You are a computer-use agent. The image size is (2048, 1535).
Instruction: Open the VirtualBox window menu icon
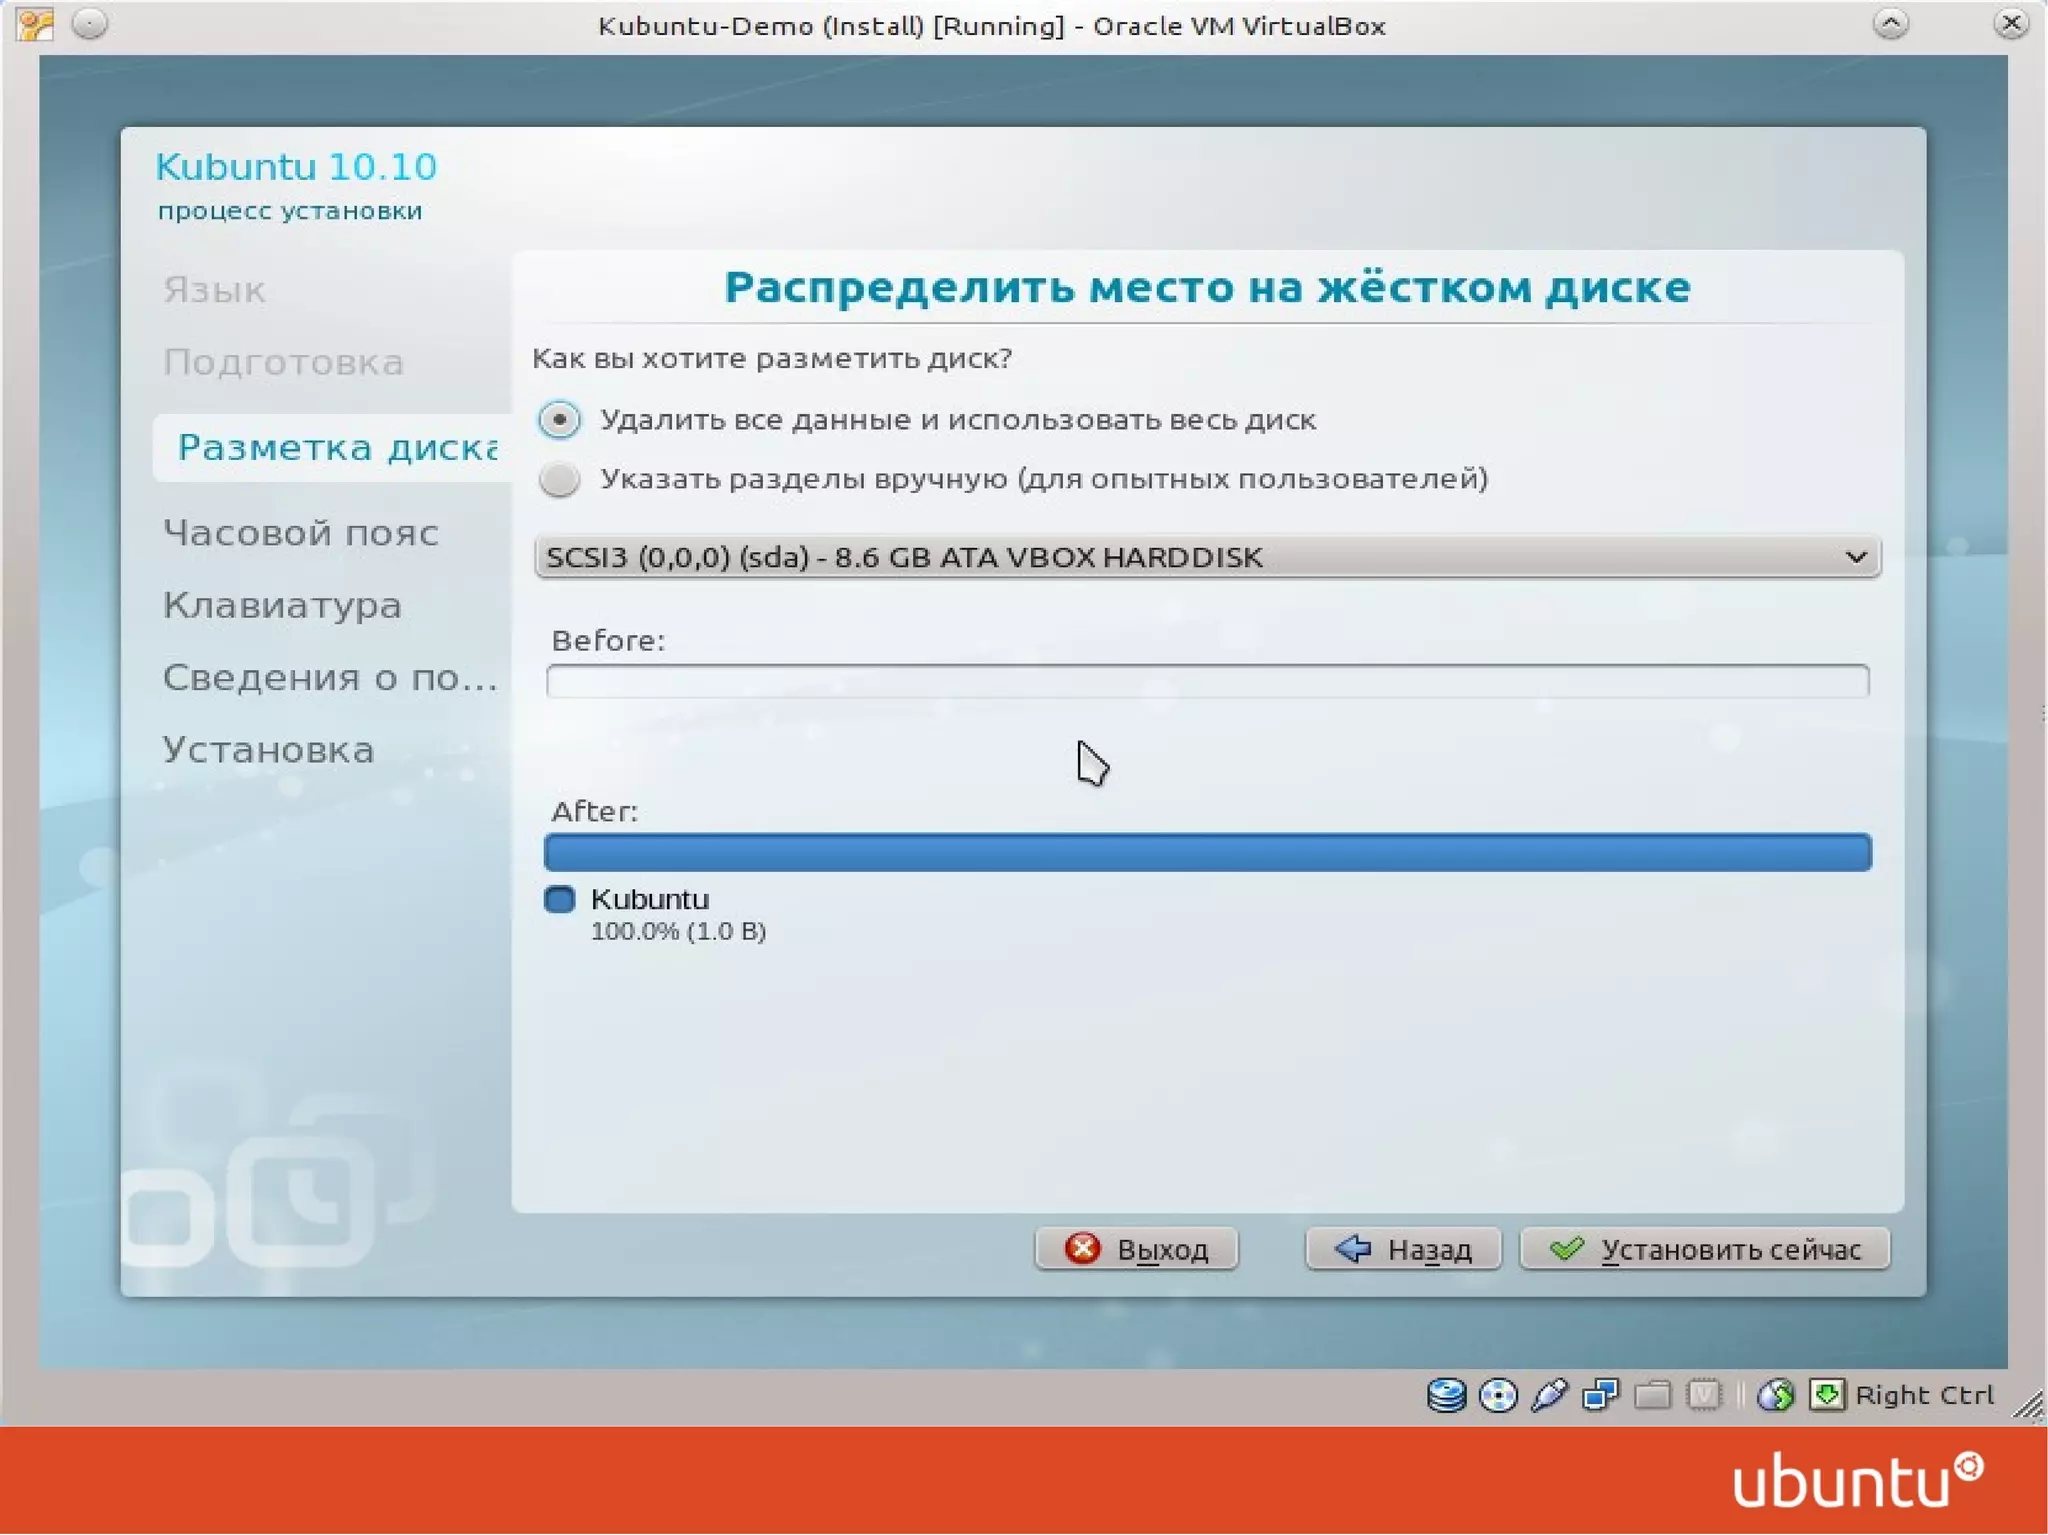pos(35,24)
